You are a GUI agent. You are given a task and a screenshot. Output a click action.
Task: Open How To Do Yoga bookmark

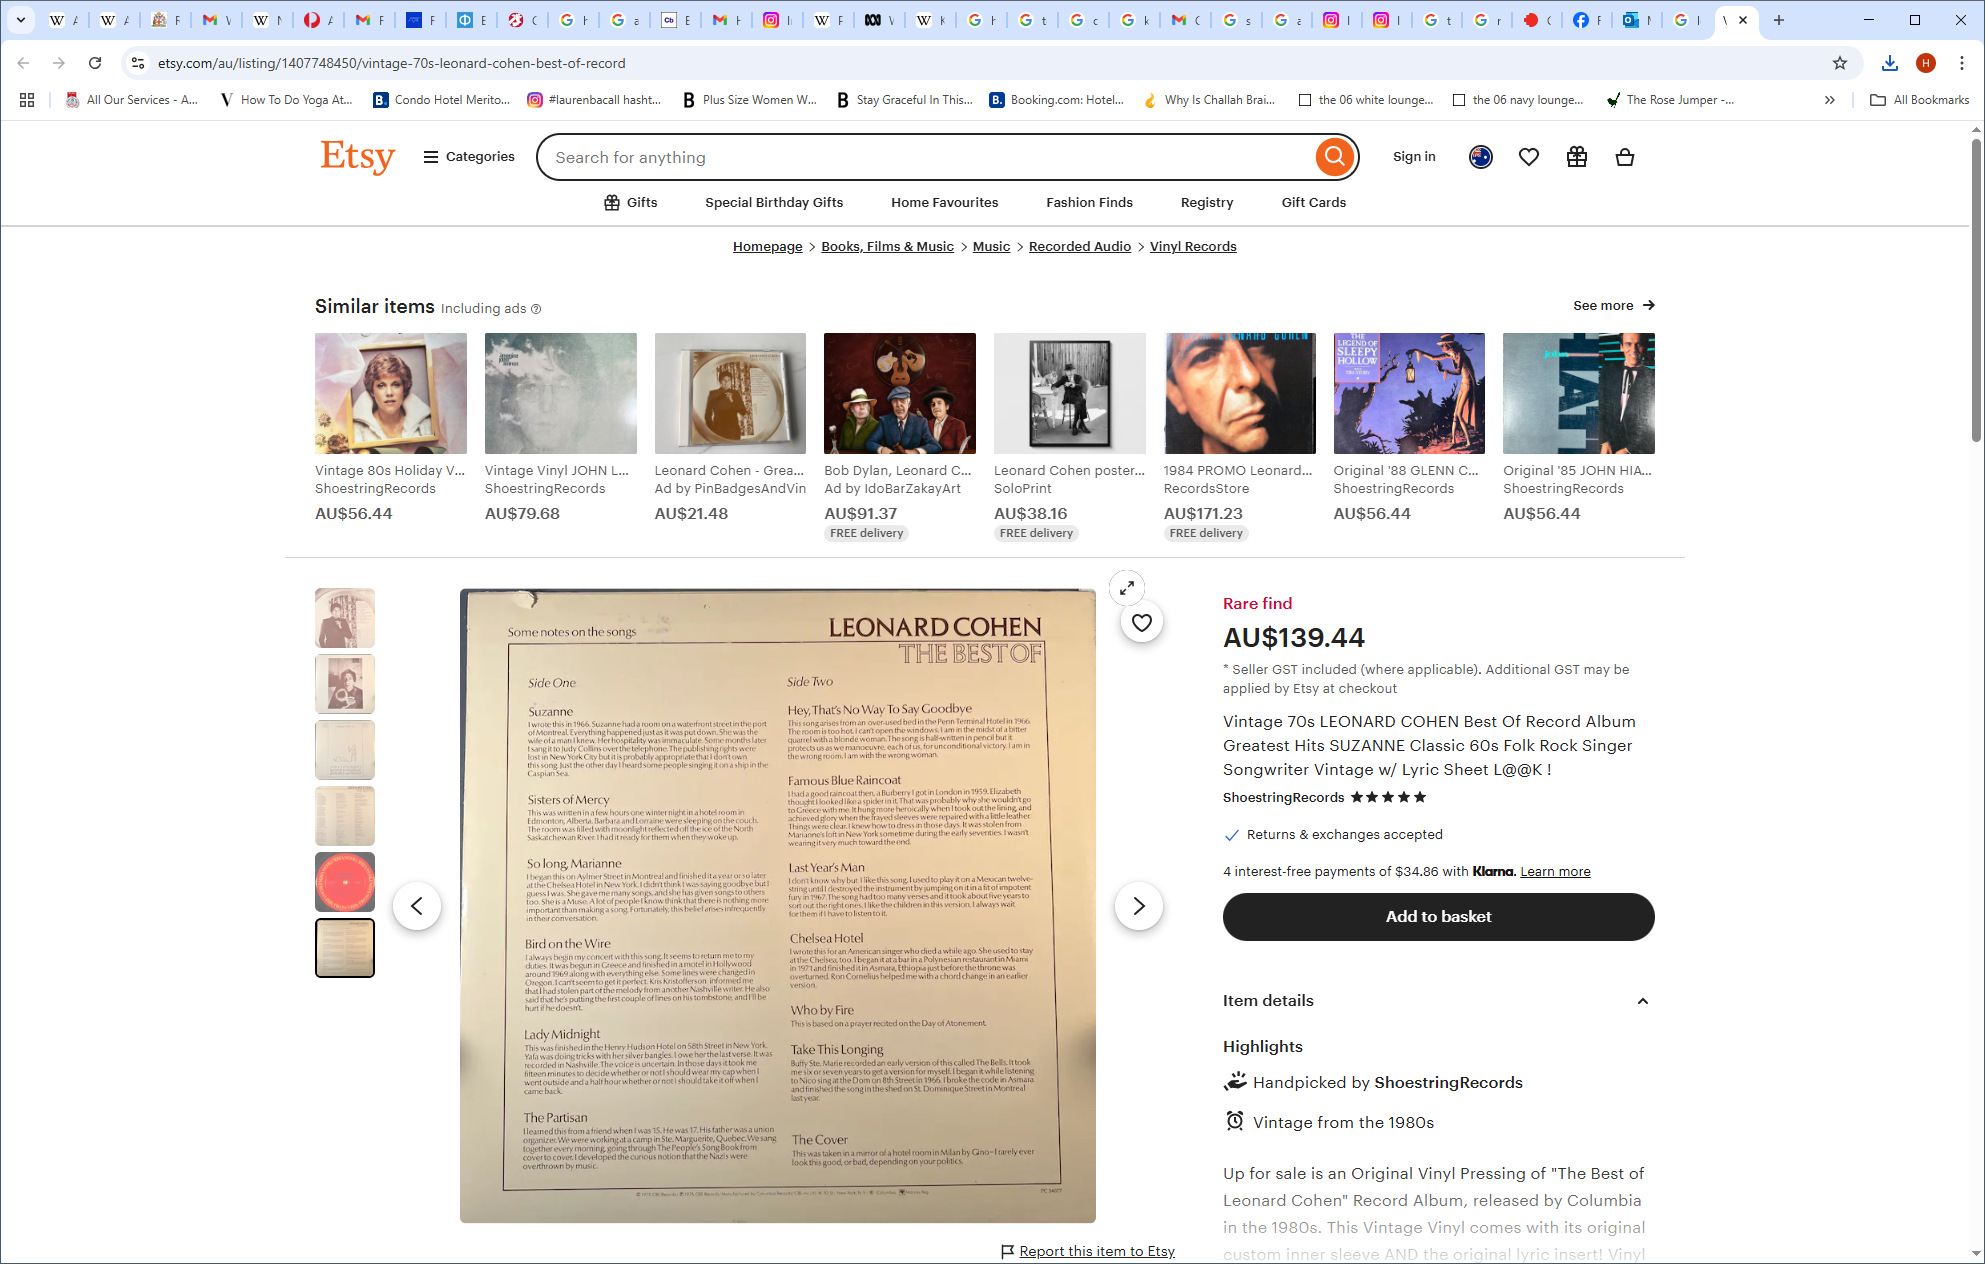286,100
